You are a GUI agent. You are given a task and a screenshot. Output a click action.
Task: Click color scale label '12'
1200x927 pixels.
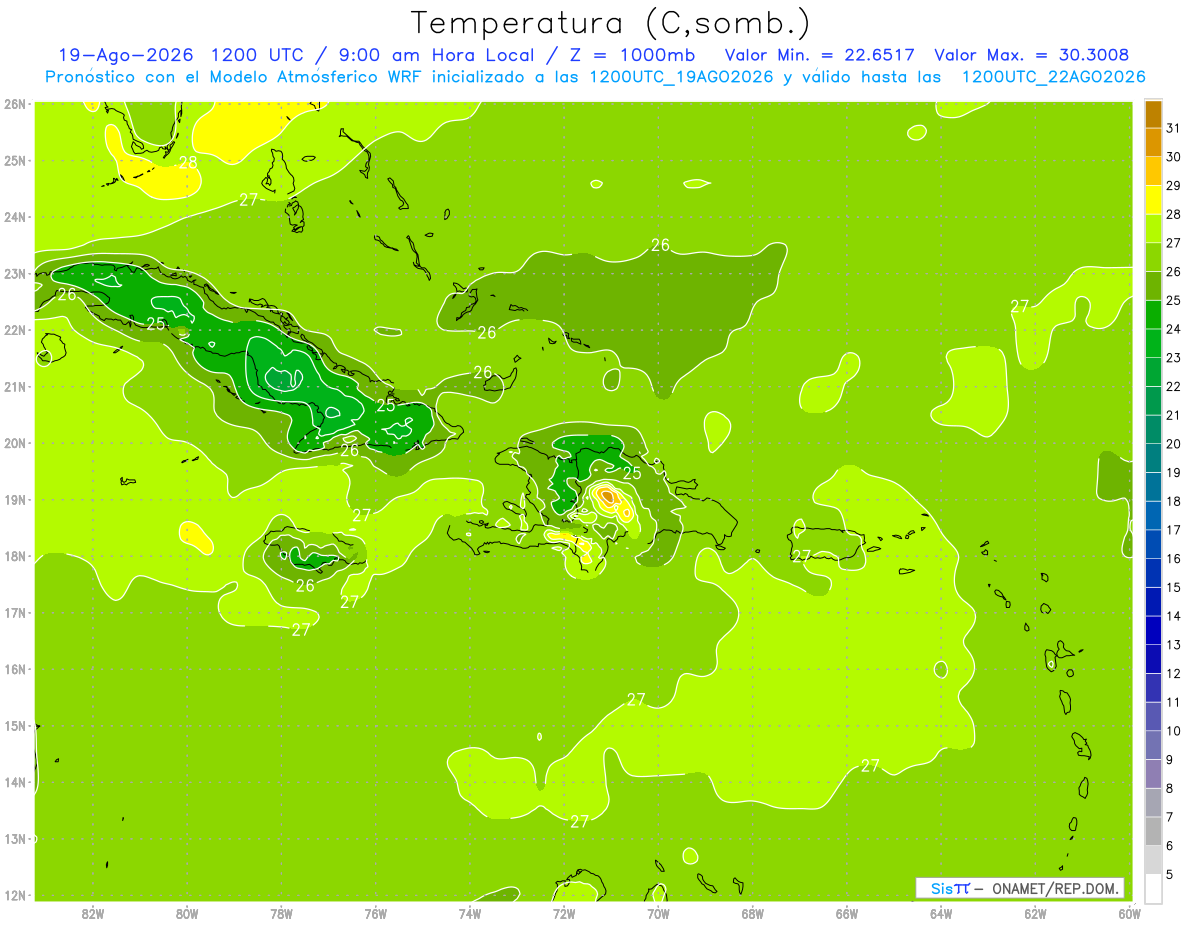pyautogui.click(x=1174, y=673)
